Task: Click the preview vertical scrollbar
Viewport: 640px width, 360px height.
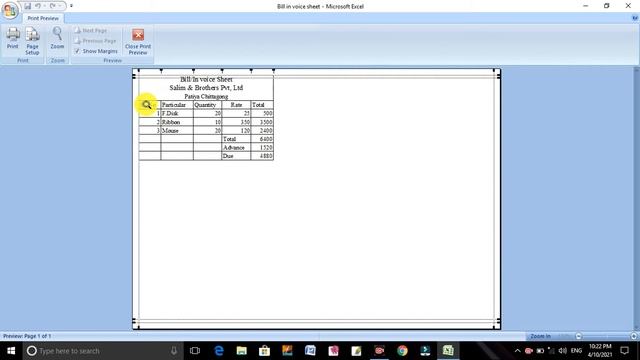Action: pos(636,198)
